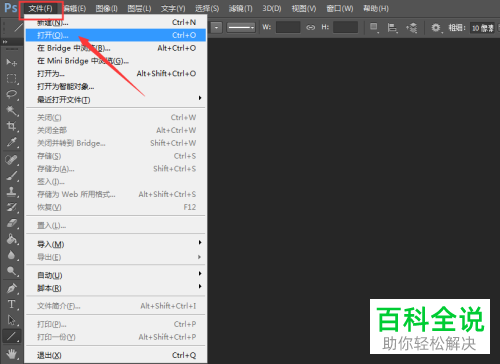The width and height of the screenshot is (500, 364).
Task: Select the Line tool in the toolbox
Action: [x=12, y=336]
